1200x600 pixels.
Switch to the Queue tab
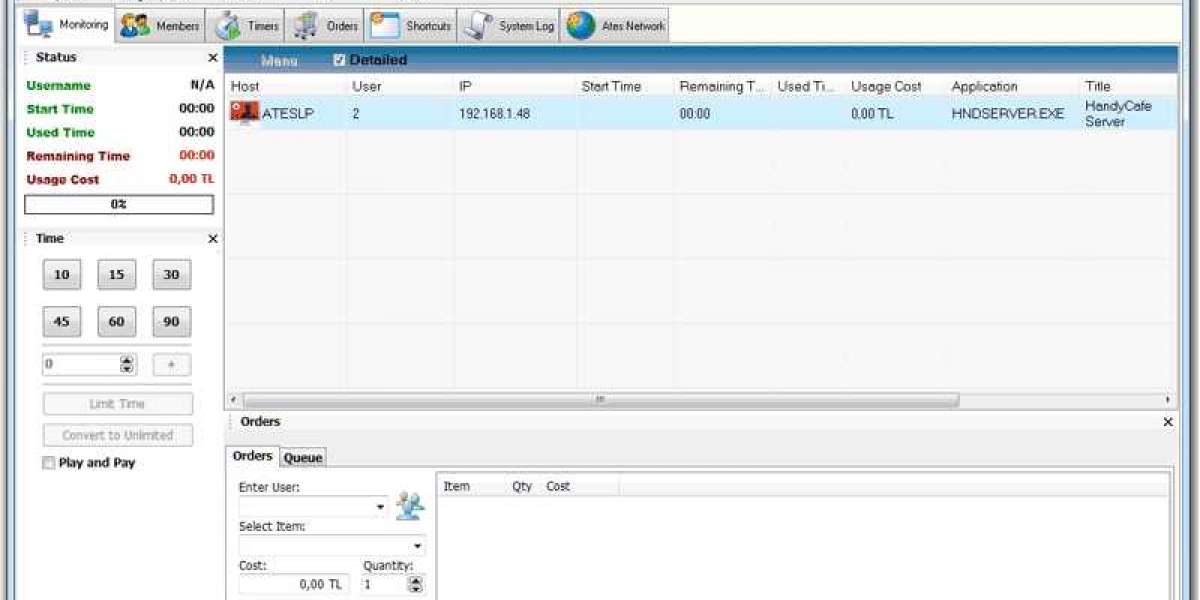click(303, 457)
